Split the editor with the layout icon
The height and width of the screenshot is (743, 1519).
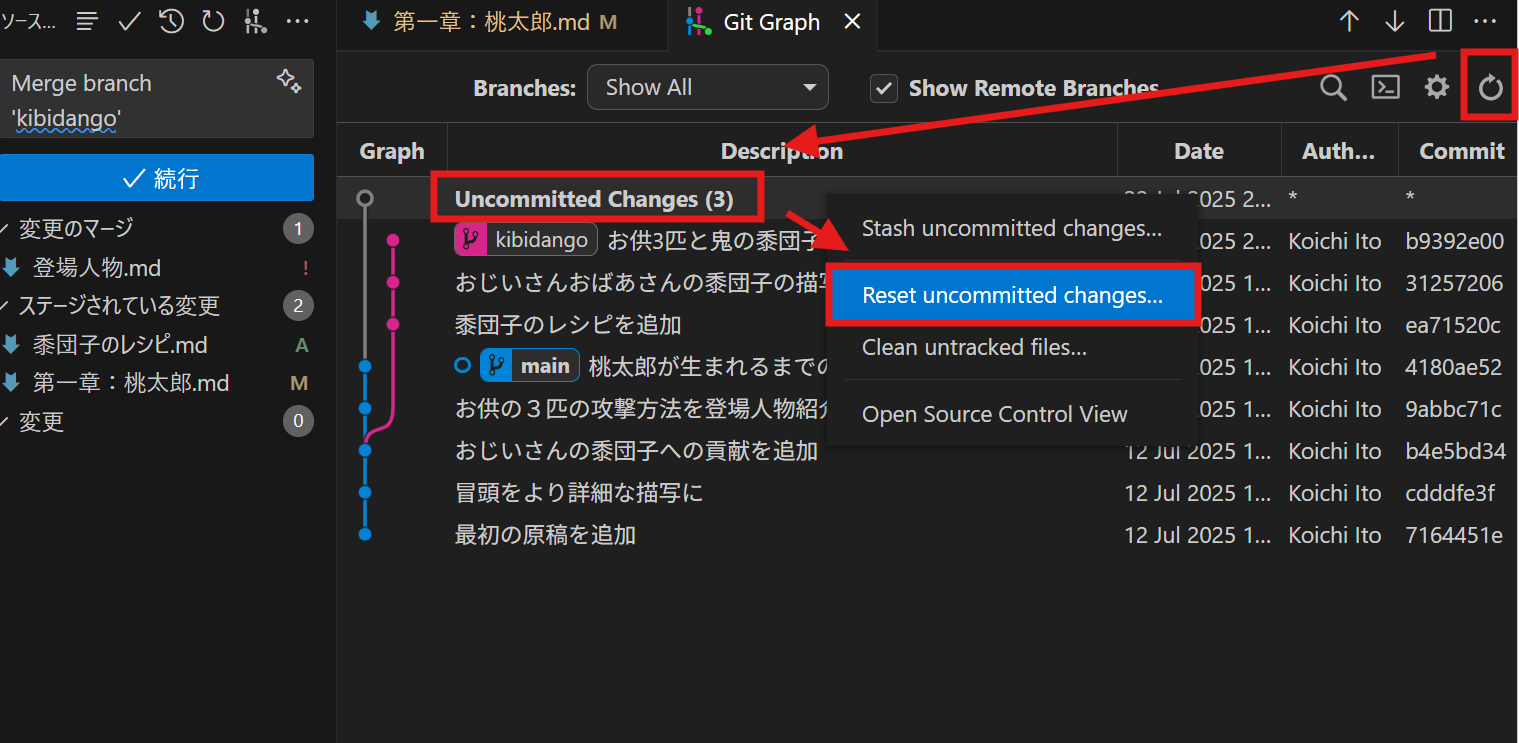[1440, 21]
